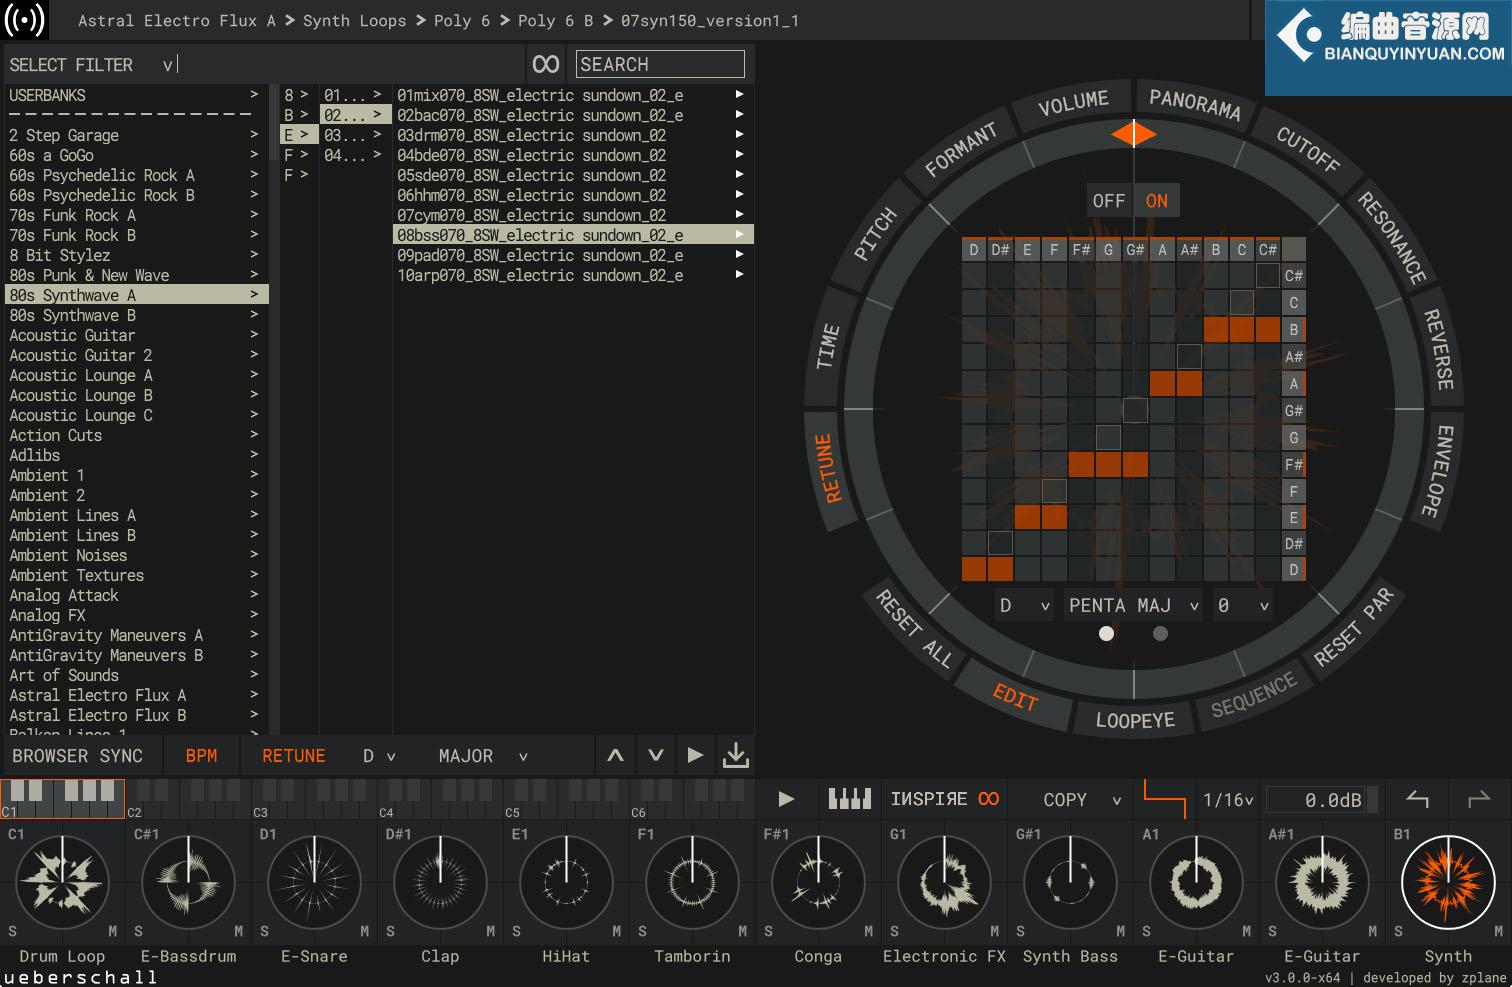
Task: Click the broadcast logo icon at top left
Action: coord(25,20)
